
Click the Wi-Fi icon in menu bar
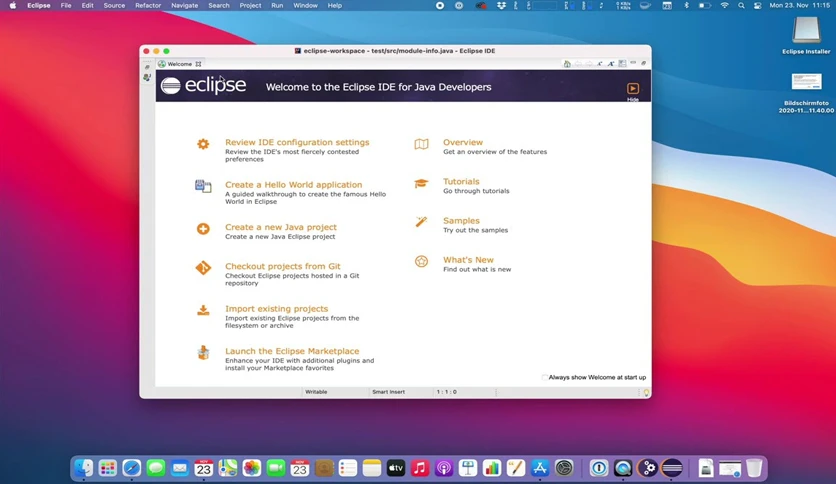pyautogui.click(x=724, y=5)
